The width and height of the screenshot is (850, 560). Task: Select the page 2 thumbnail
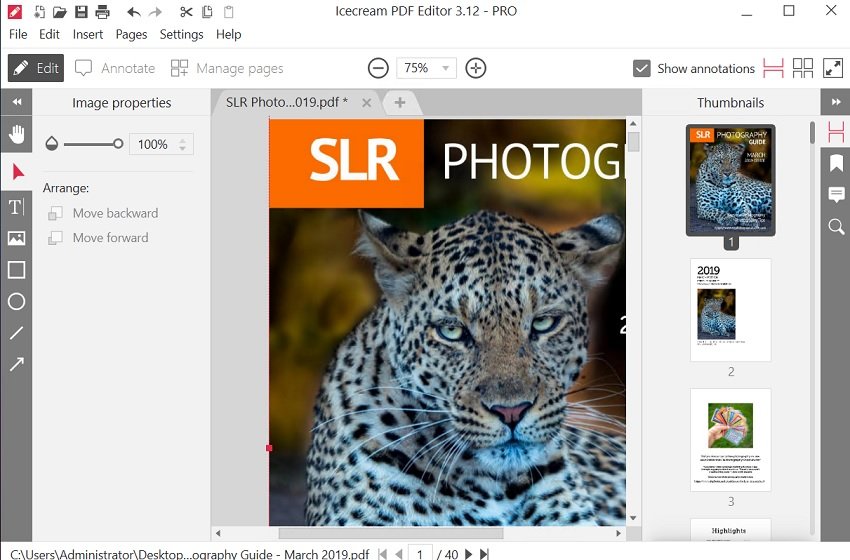pos(730,310)
